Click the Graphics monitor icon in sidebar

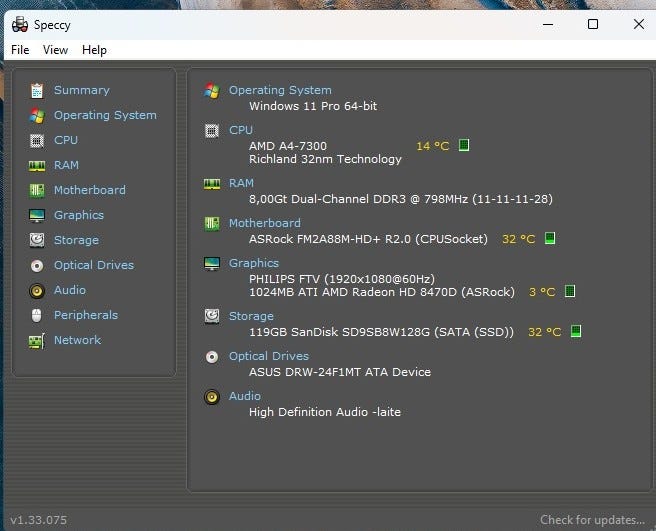click(x=37, y=215)
